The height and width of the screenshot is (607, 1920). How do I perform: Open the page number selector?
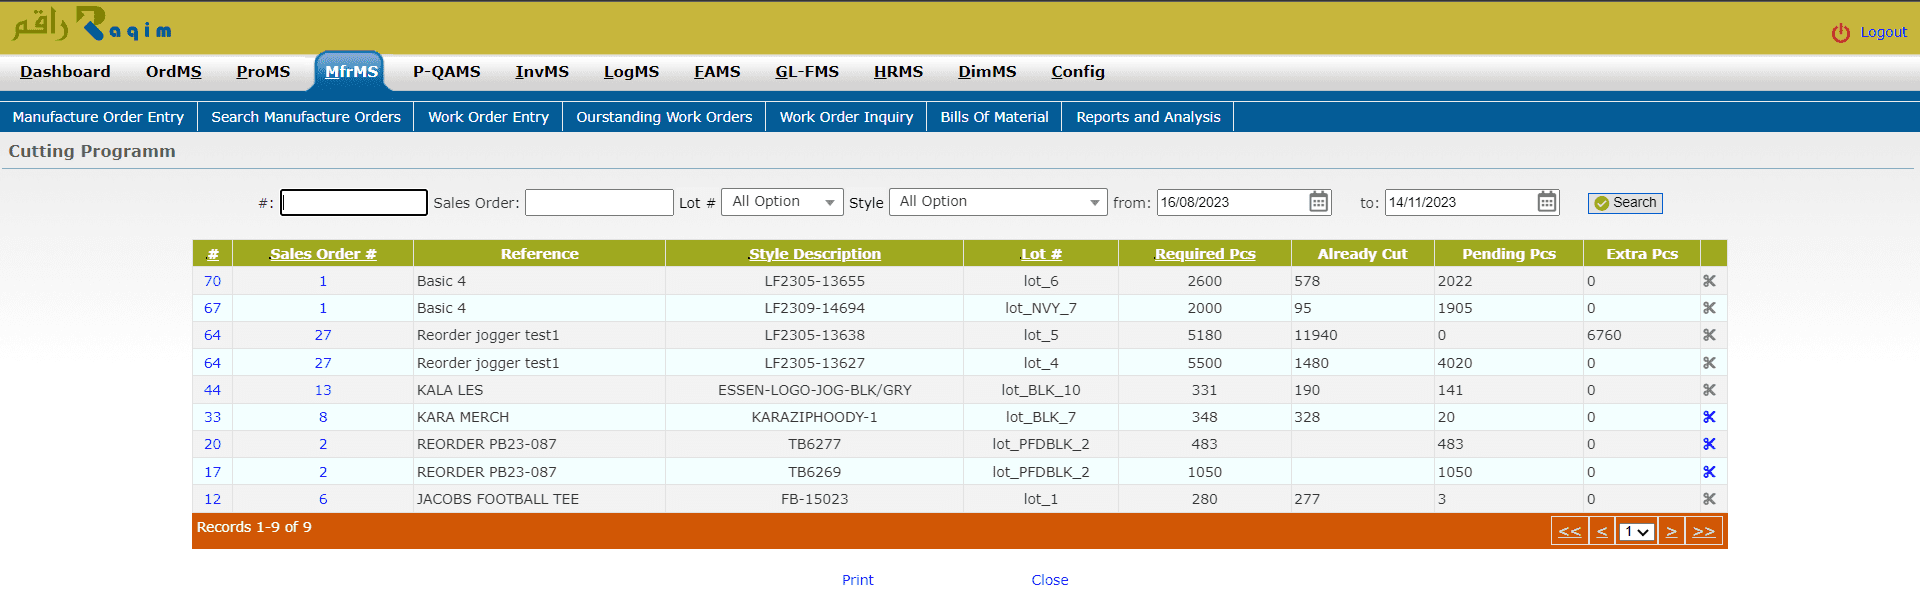click(1636, 532)
